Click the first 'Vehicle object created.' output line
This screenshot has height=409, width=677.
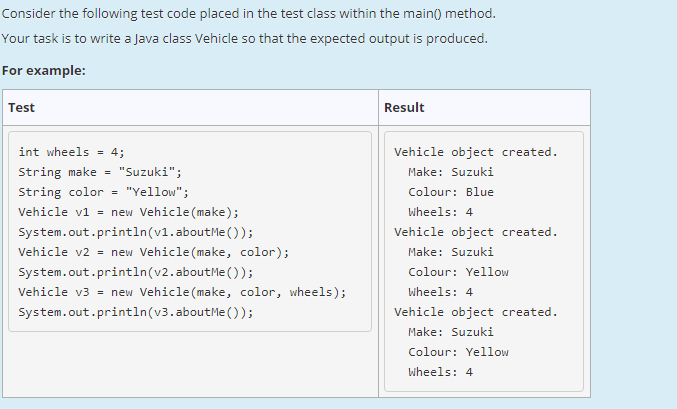point(475,152)
